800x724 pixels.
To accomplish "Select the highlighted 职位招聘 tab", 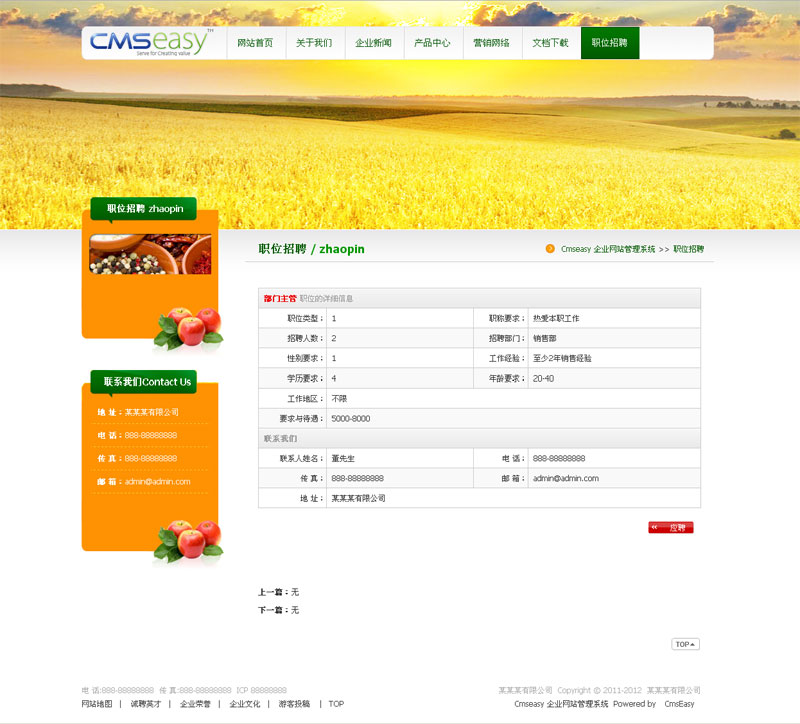I will coord(609,43).
